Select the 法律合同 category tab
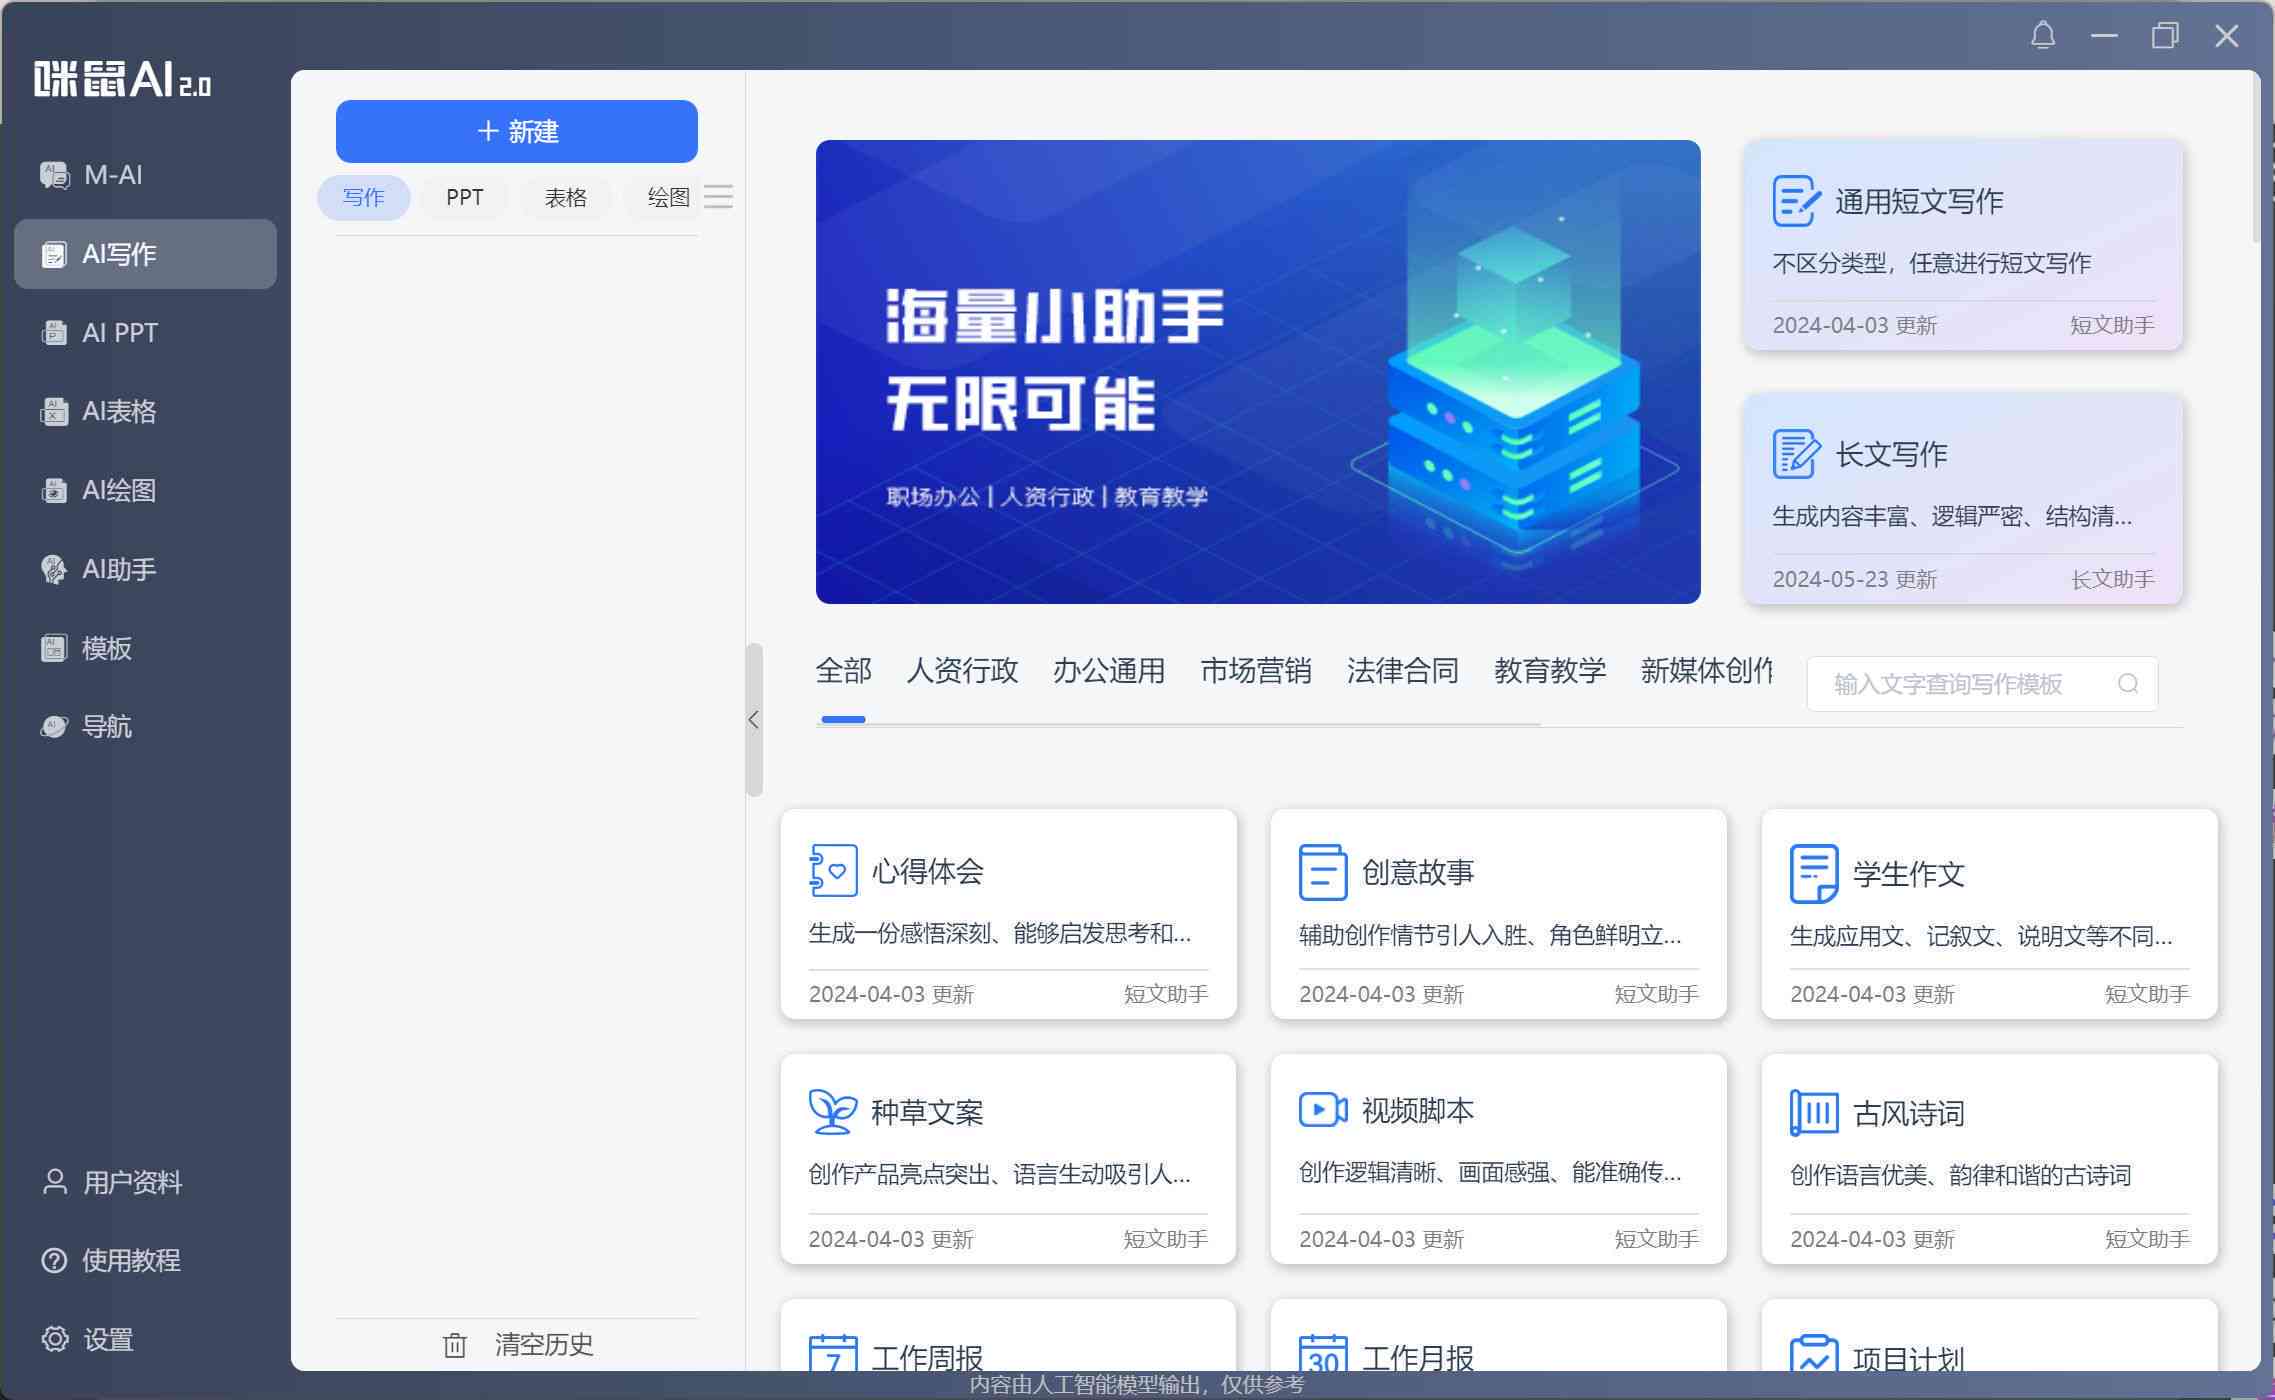The height and width of the screenshot is (1400, 2275). (x=1403, y=670)
